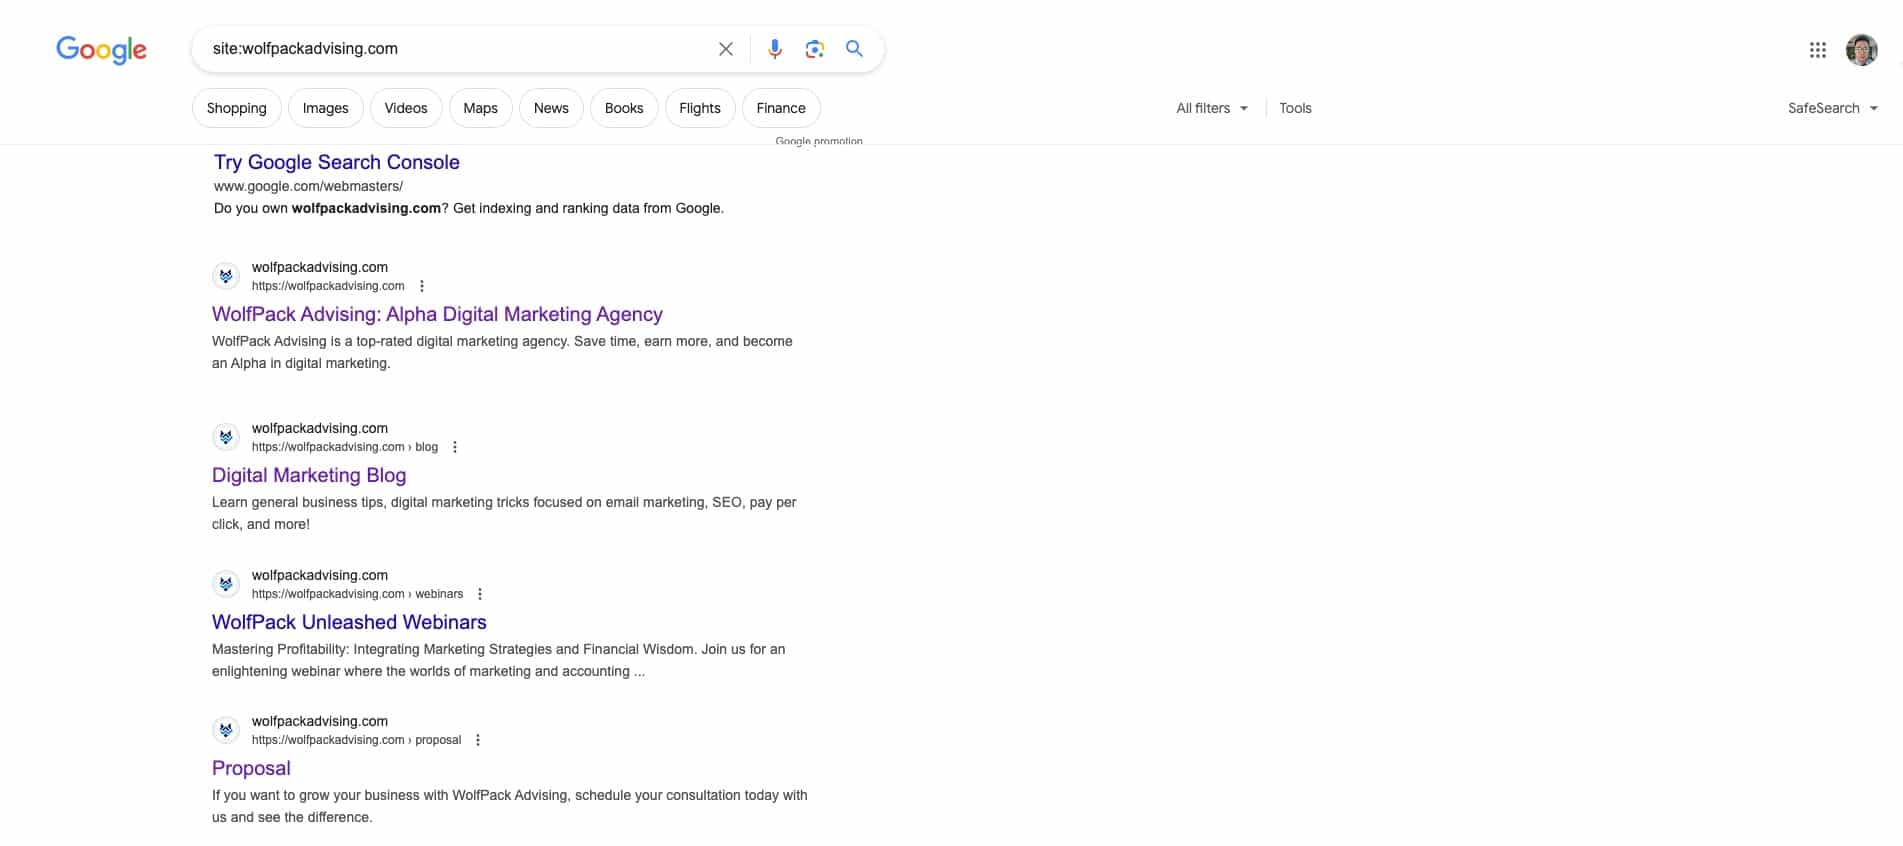The height and width of the screenshot is (846, 1903).
Task: Click the search input field
Action: point(455,49)
